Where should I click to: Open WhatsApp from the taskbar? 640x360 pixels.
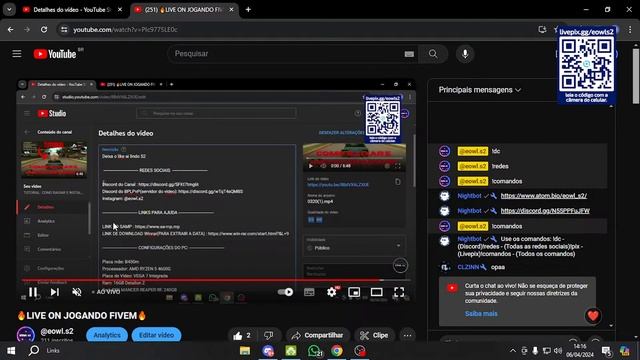coord(314,351)
